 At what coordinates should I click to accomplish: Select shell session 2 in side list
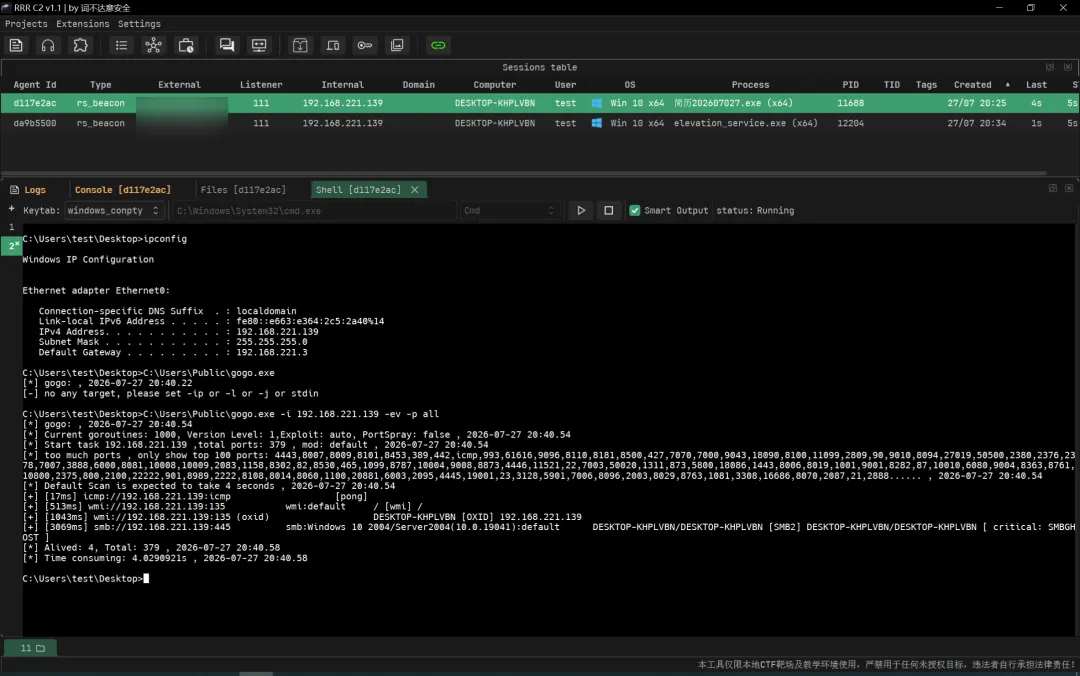point(11,245)
